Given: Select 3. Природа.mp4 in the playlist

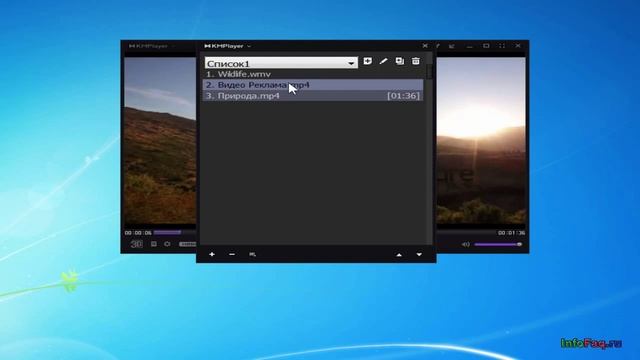Looking at the screenshot, I should click(313, 96).
